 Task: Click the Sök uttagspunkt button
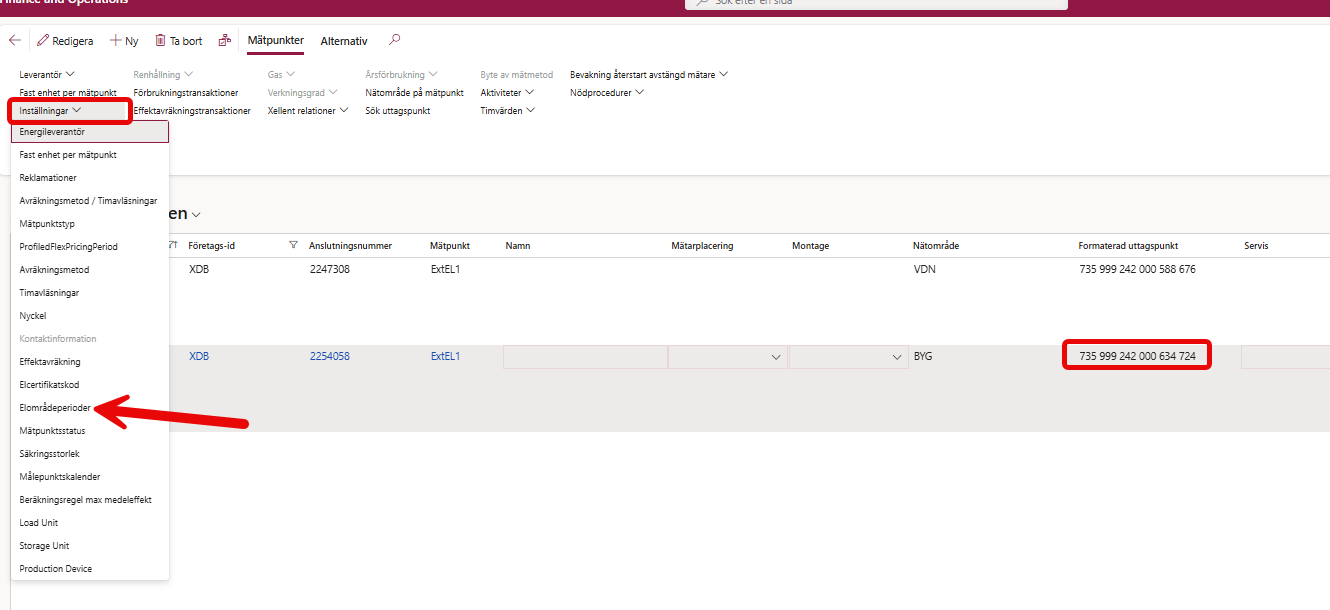click(x=397, y=111)
